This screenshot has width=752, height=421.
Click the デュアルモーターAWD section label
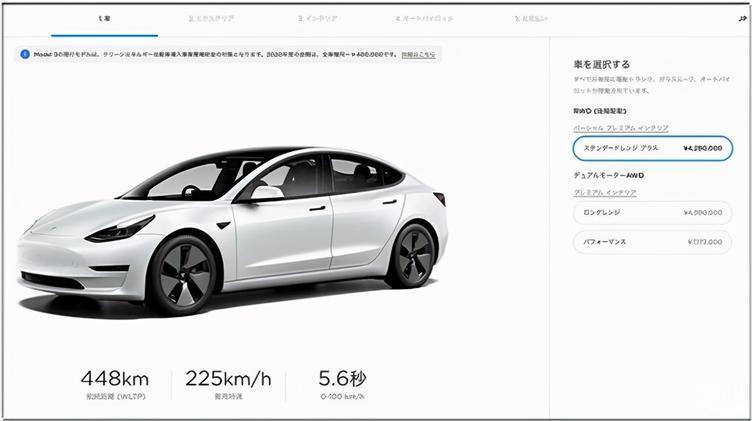click(x=609, y=175)
